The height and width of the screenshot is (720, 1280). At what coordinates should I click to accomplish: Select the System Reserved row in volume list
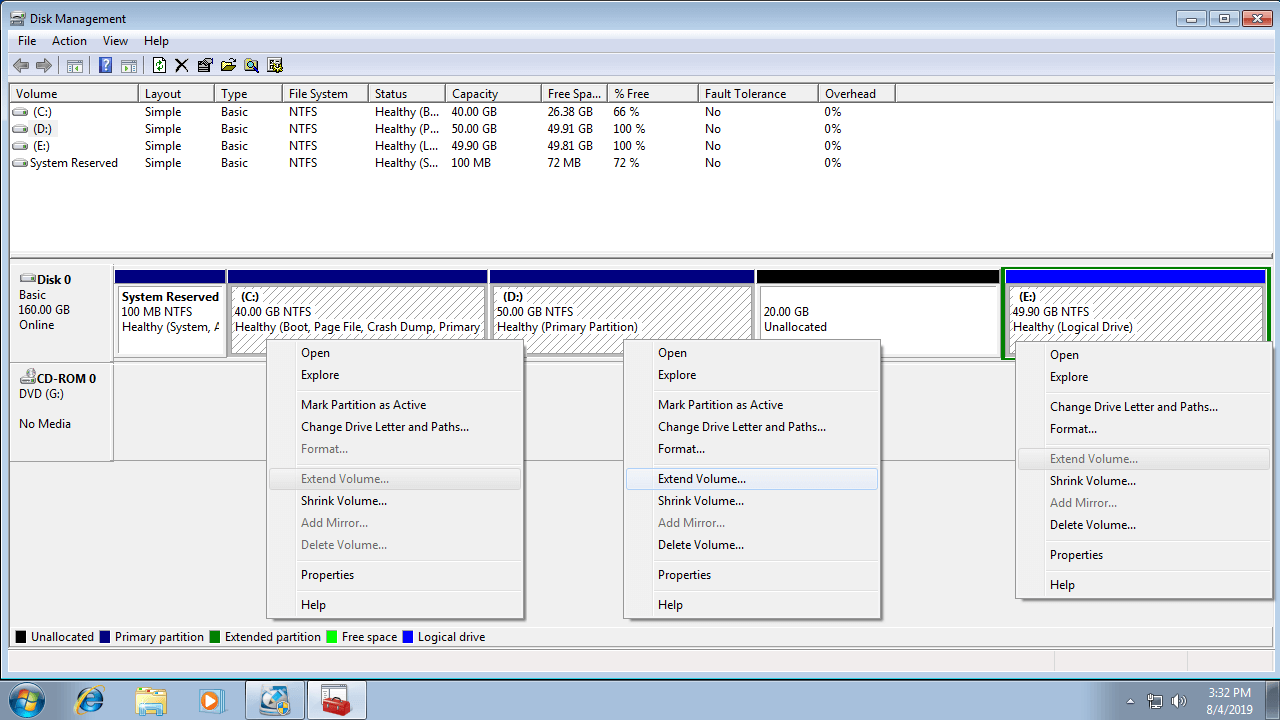coord(73,163)
